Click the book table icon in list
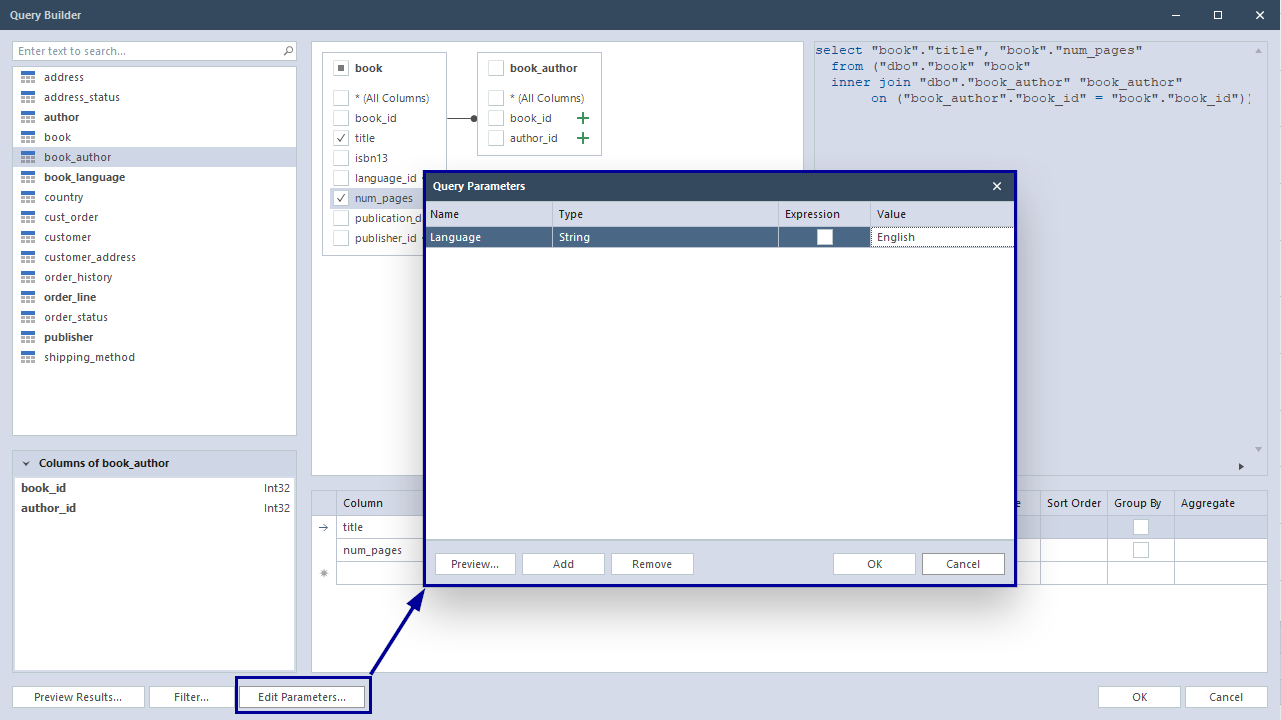This screenshot has width=1281, height=720. tap(28, 137)
